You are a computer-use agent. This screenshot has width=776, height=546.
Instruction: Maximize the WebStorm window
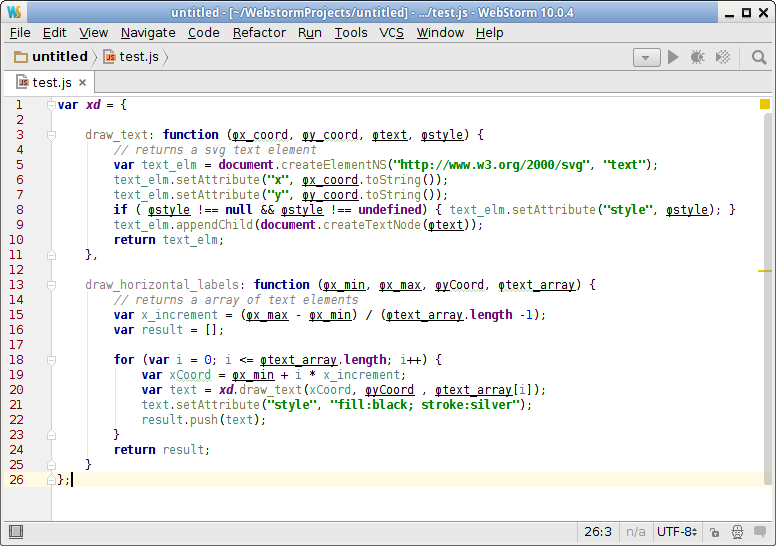click(746, 13)
